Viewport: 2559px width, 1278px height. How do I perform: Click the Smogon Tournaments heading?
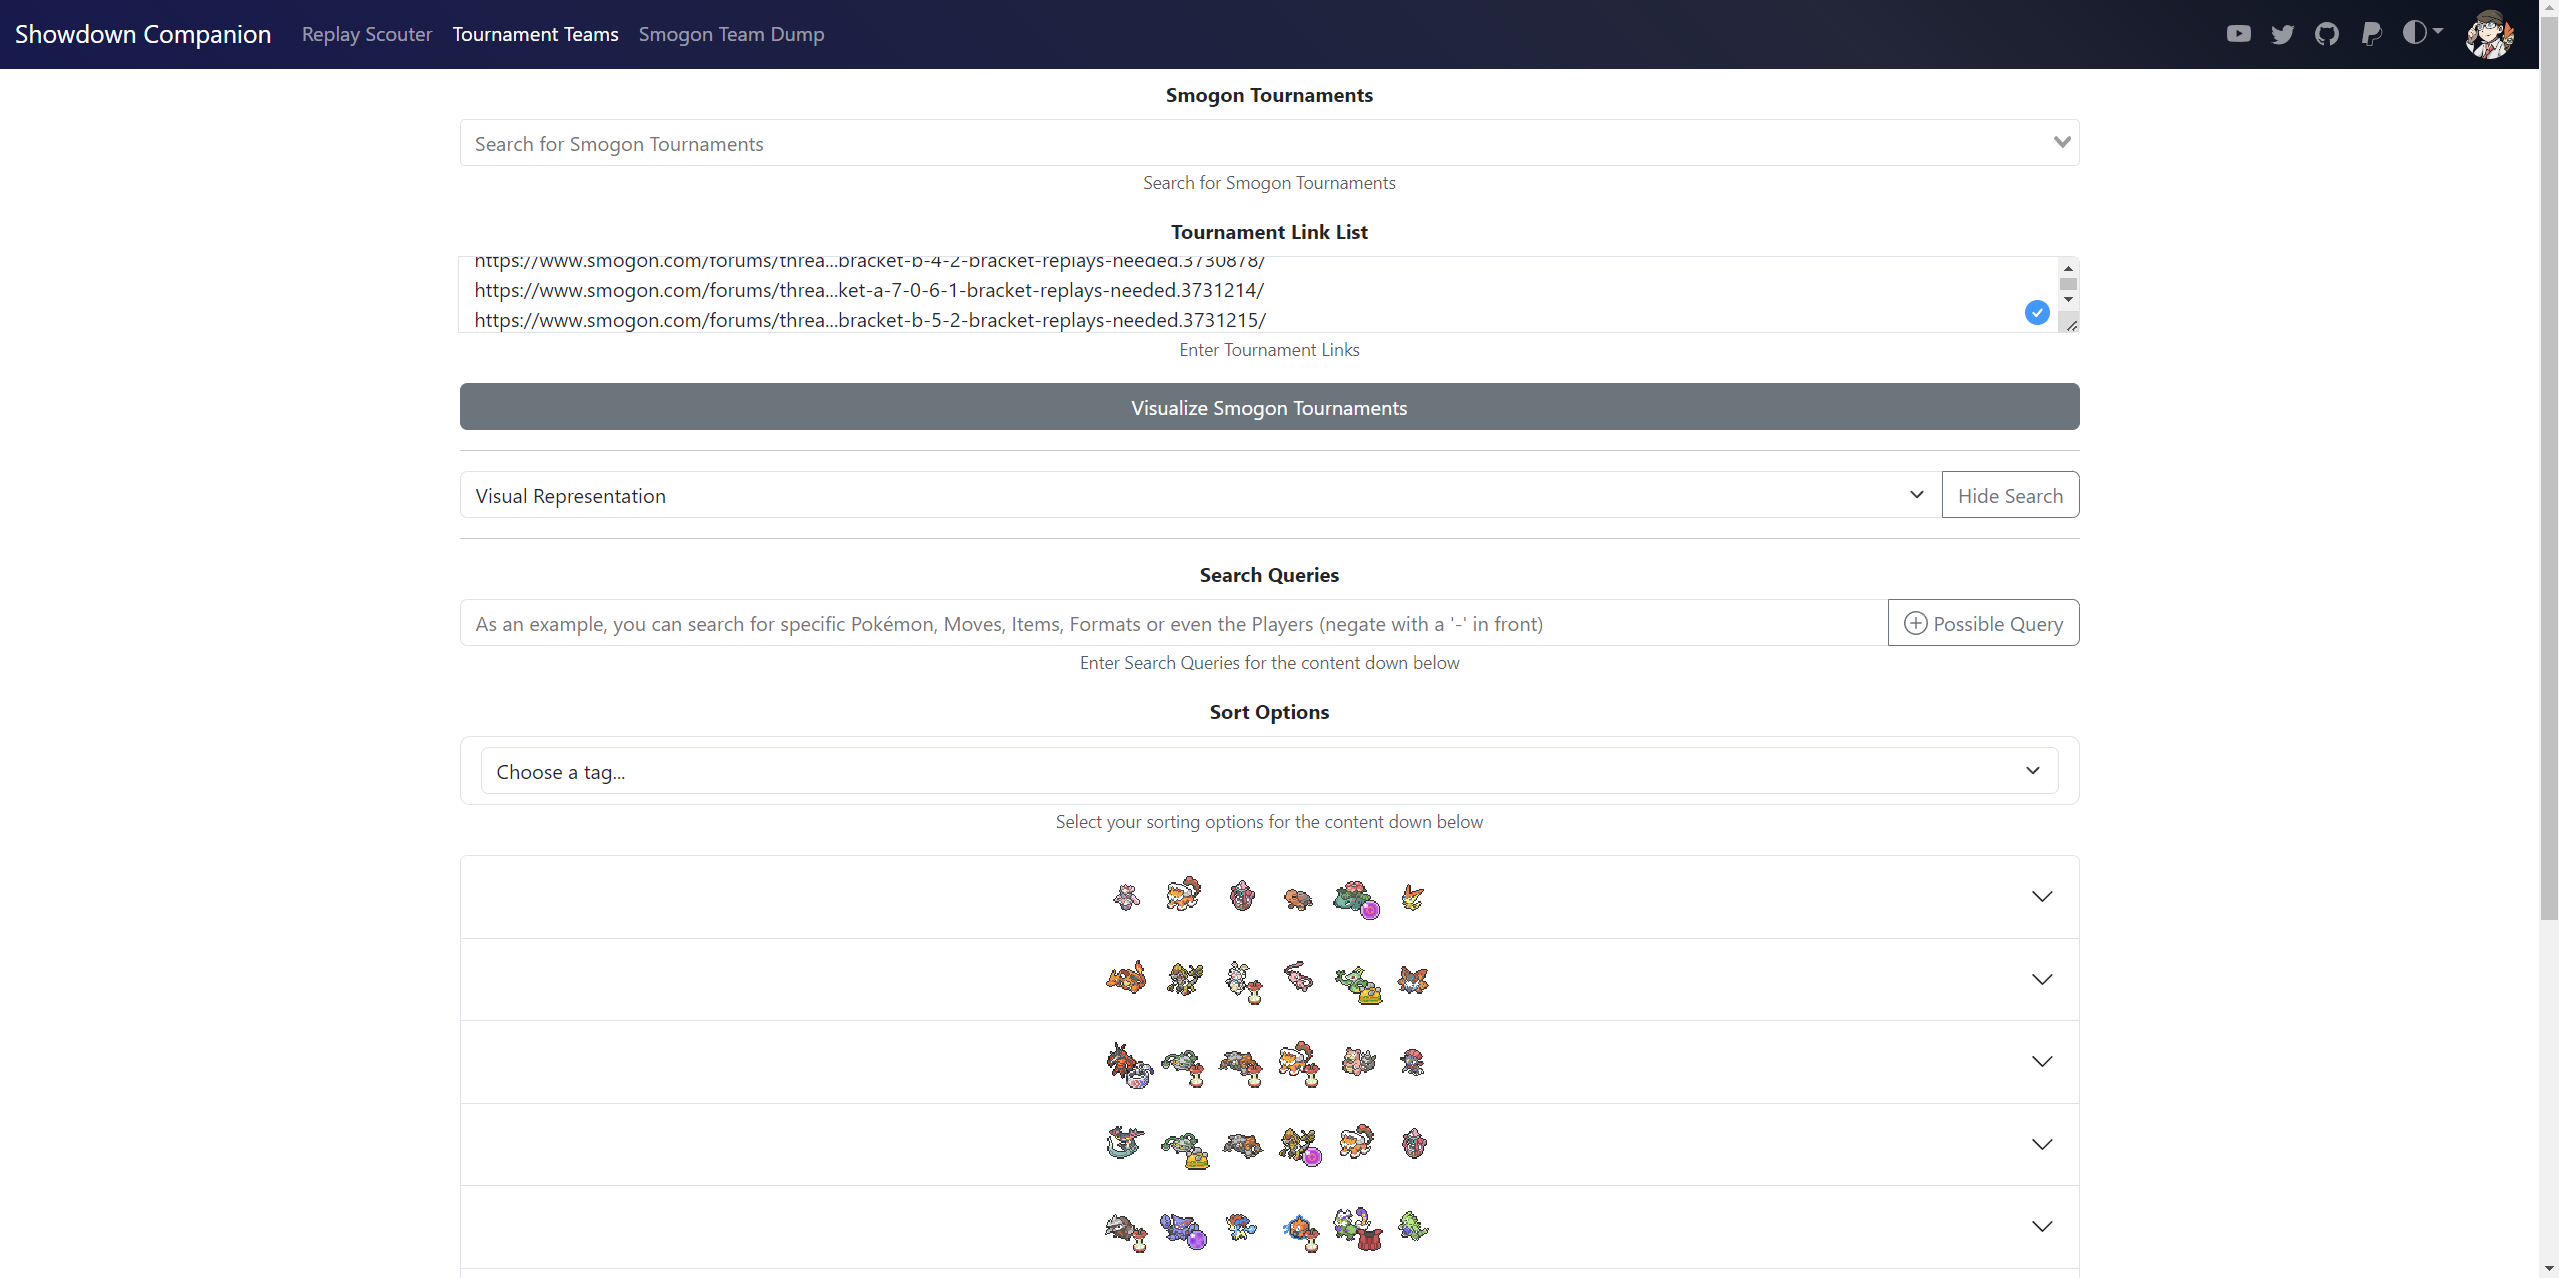coord(1269,95)
